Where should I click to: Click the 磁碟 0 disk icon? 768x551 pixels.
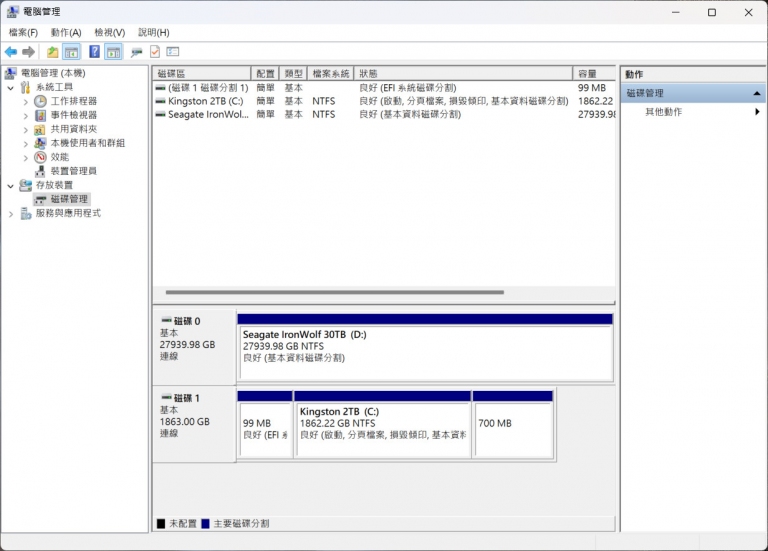[x=167, y=321]
